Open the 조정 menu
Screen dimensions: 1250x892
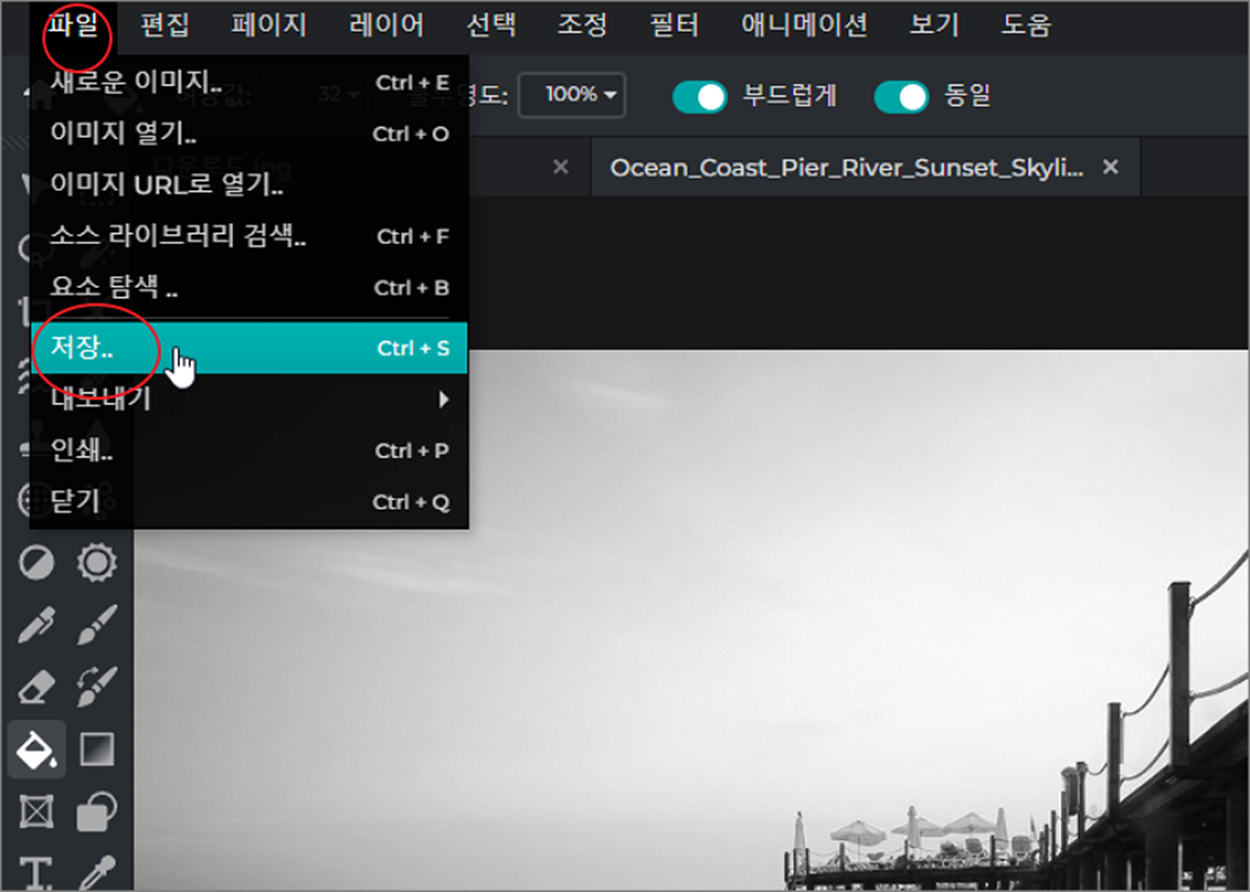pyautogui.click(x=582, y=24)
